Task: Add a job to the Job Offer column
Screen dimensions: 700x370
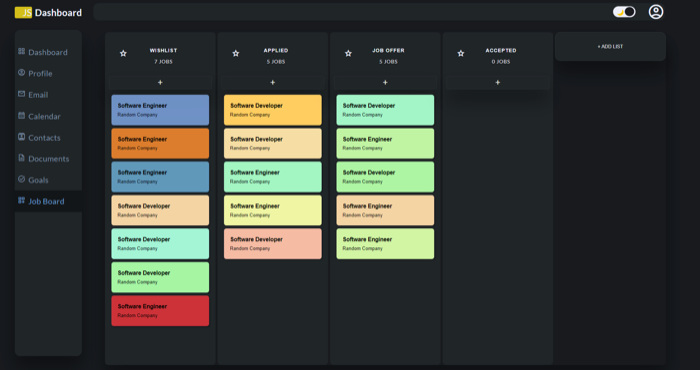Action: tap(385, 83)
